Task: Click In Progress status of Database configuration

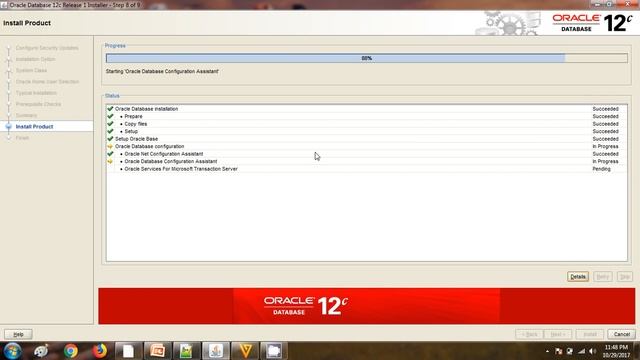Action: click(605, 146)
